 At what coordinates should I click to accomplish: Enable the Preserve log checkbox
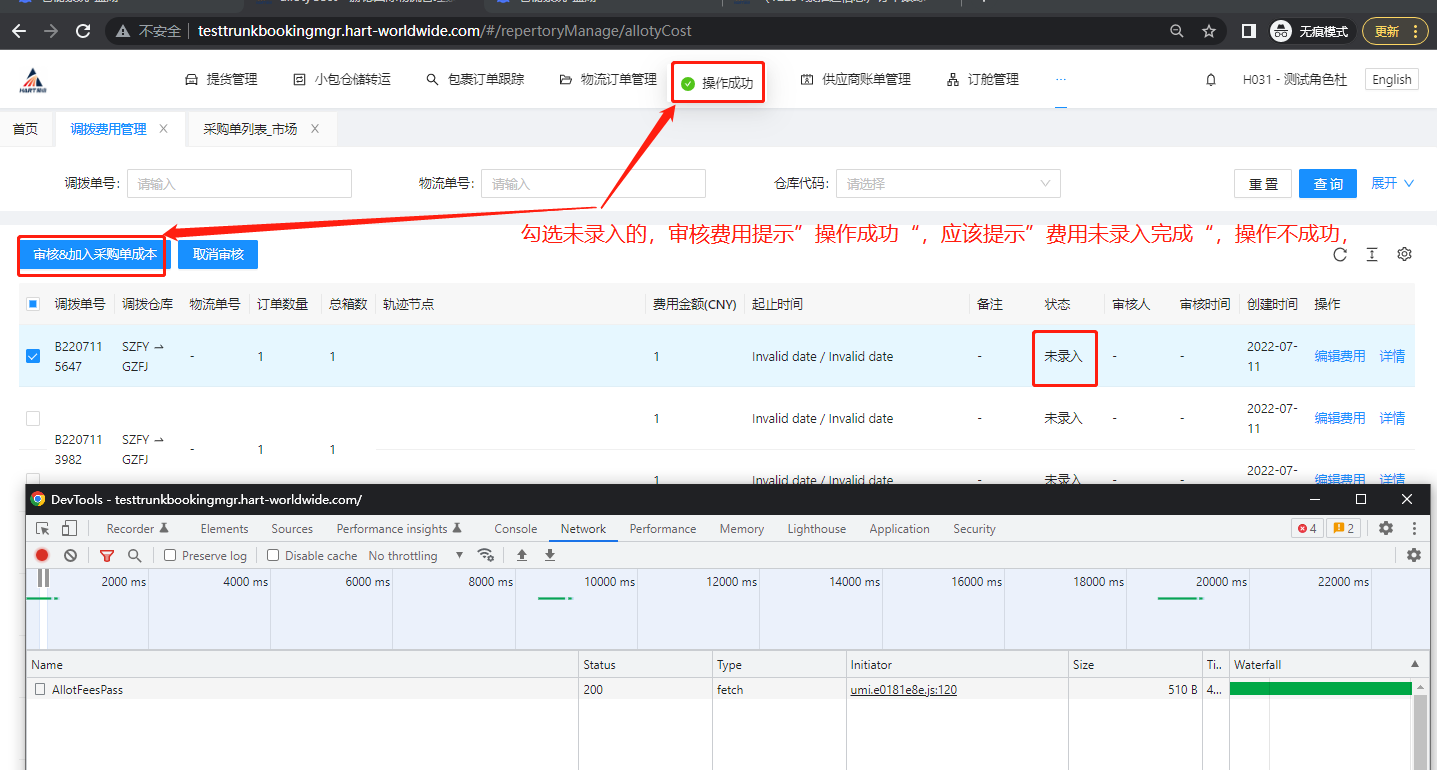coord(170,555)
